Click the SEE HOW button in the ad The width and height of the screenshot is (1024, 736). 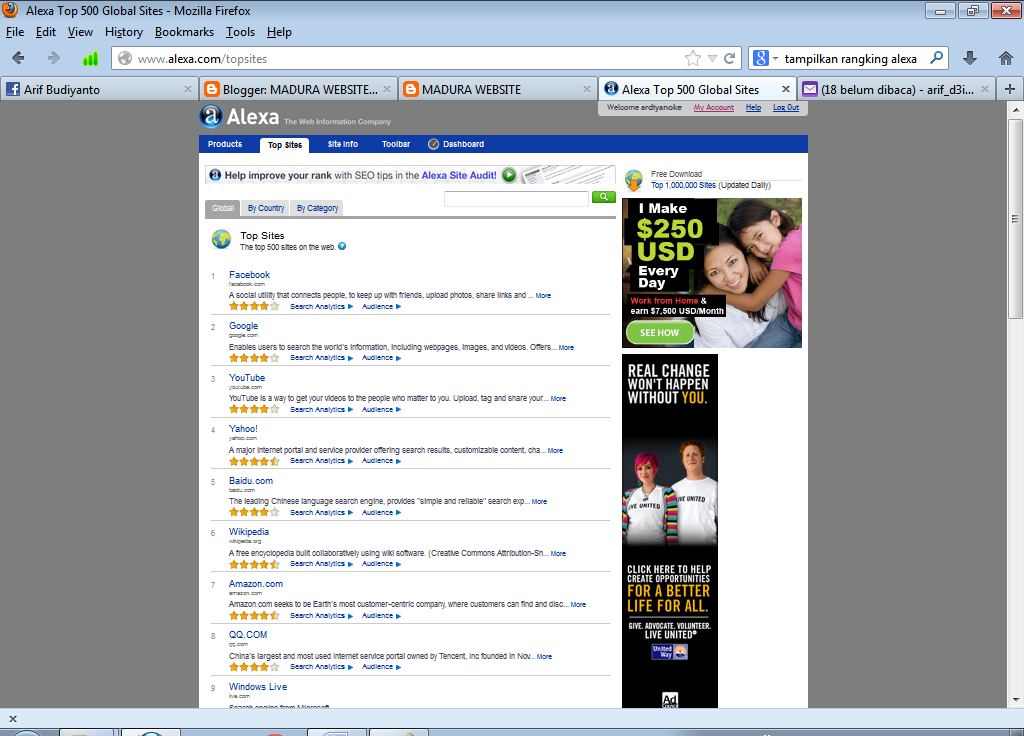point(659,332)
